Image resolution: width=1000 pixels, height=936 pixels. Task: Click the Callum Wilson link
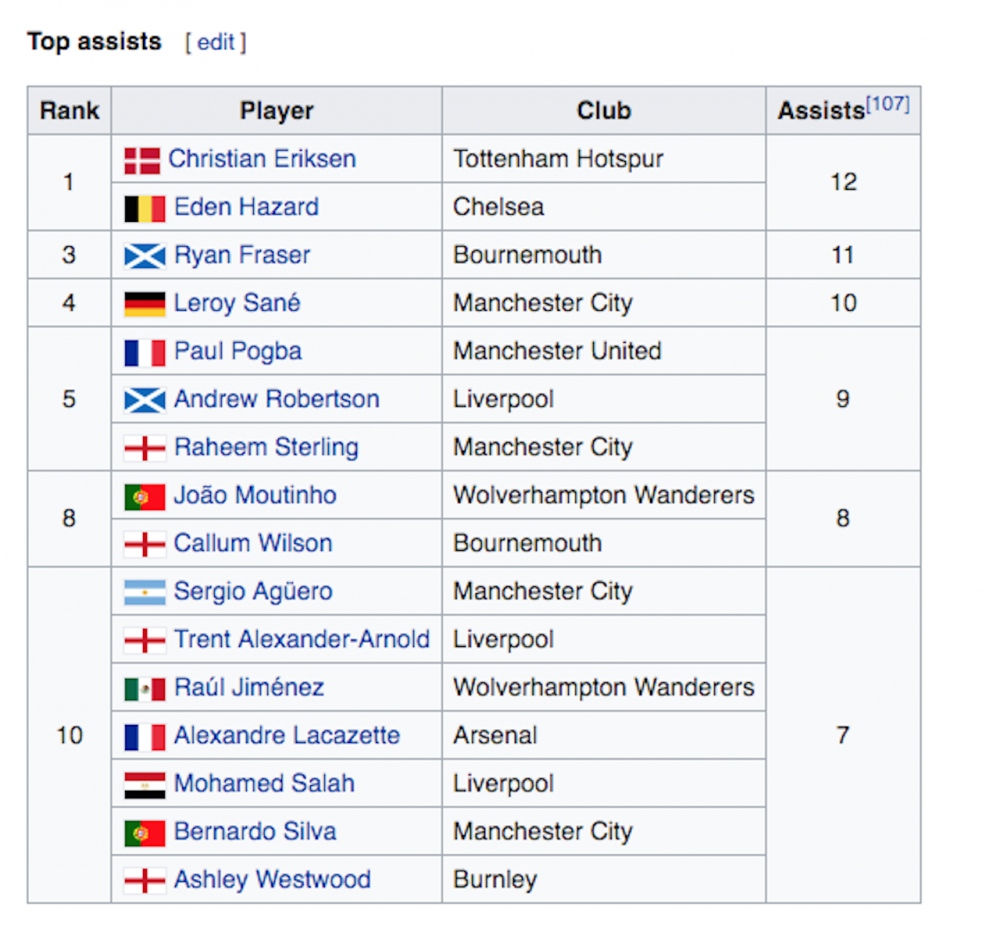coord(253,543)
